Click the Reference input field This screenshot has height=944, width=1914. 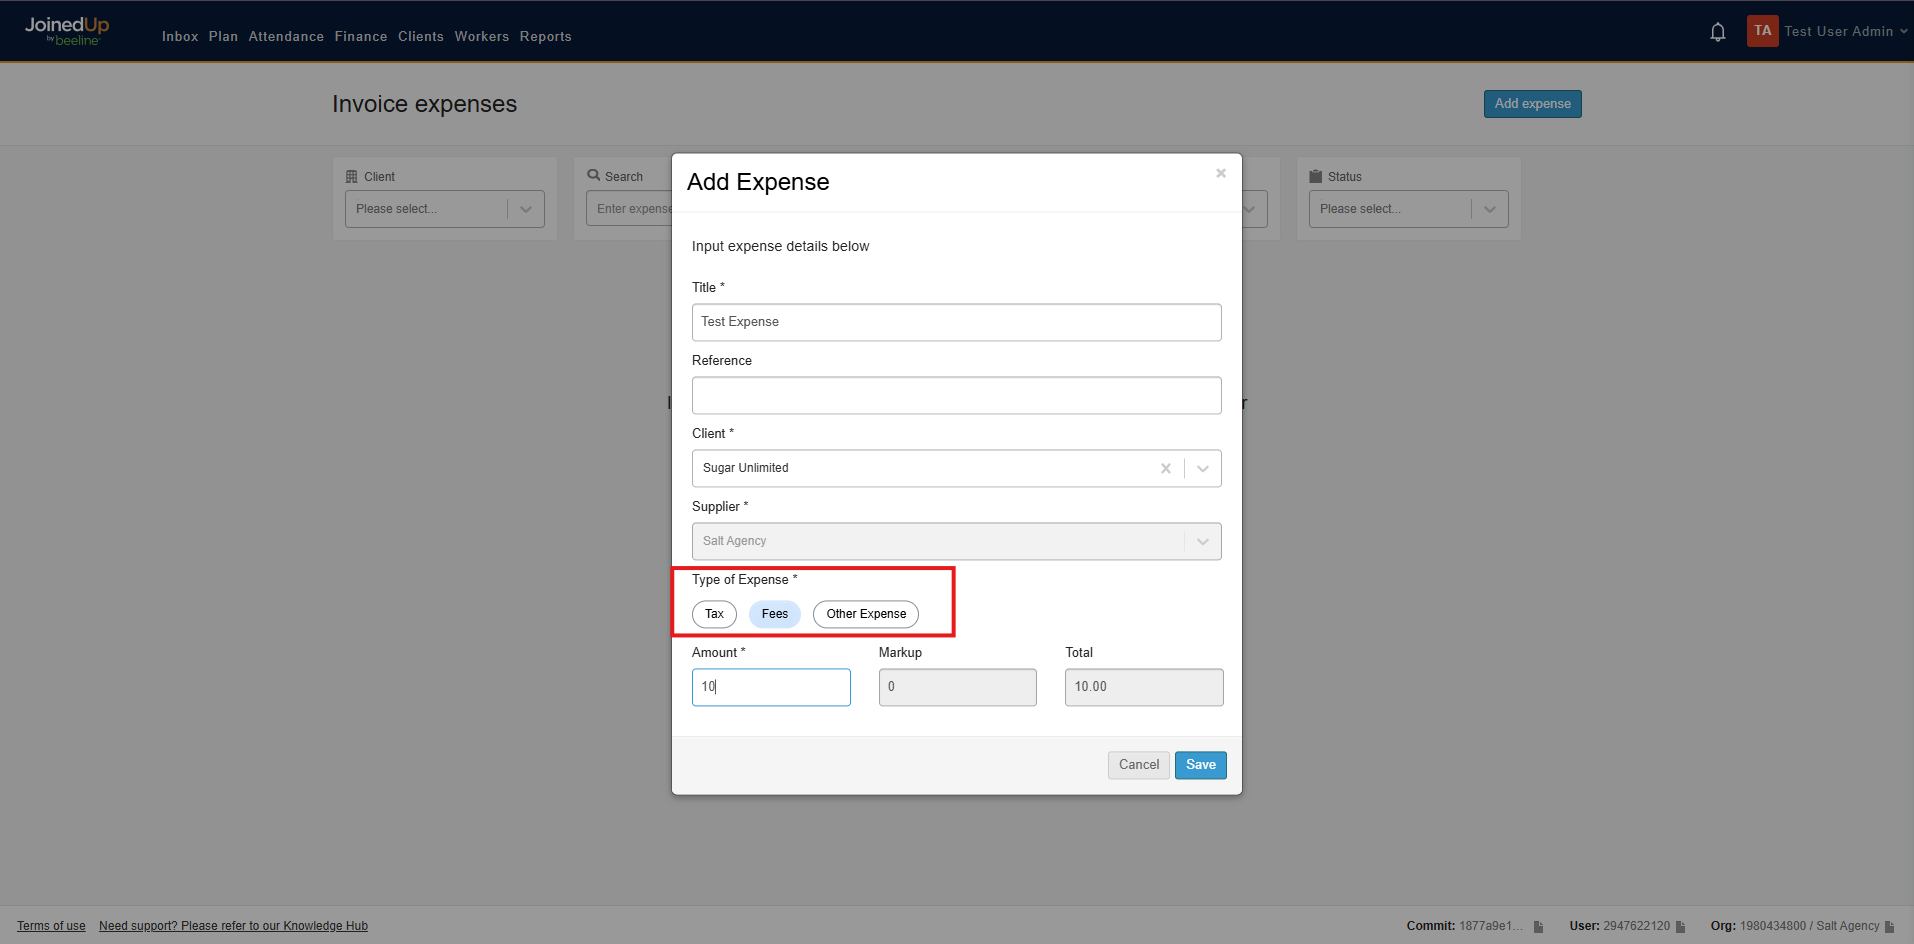[956, 395]
